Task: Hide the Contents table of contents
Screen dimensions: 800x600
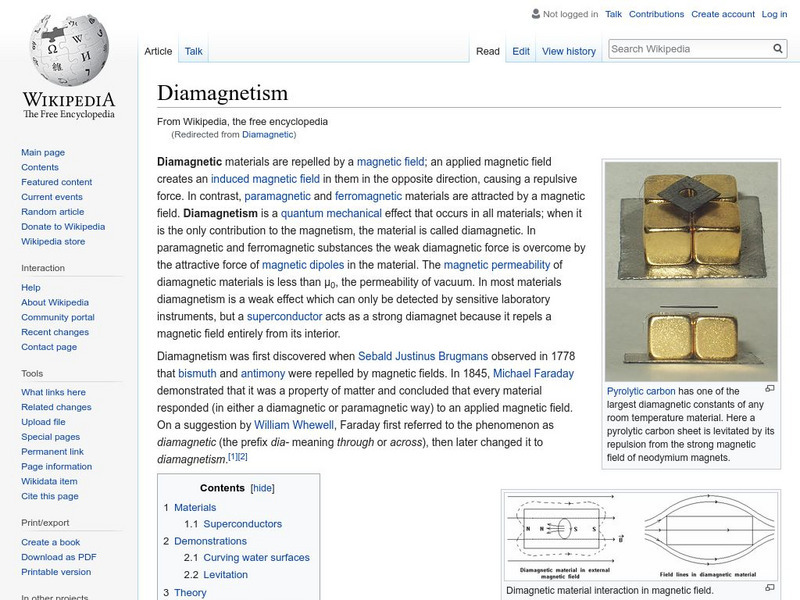Action: (262, 488)
